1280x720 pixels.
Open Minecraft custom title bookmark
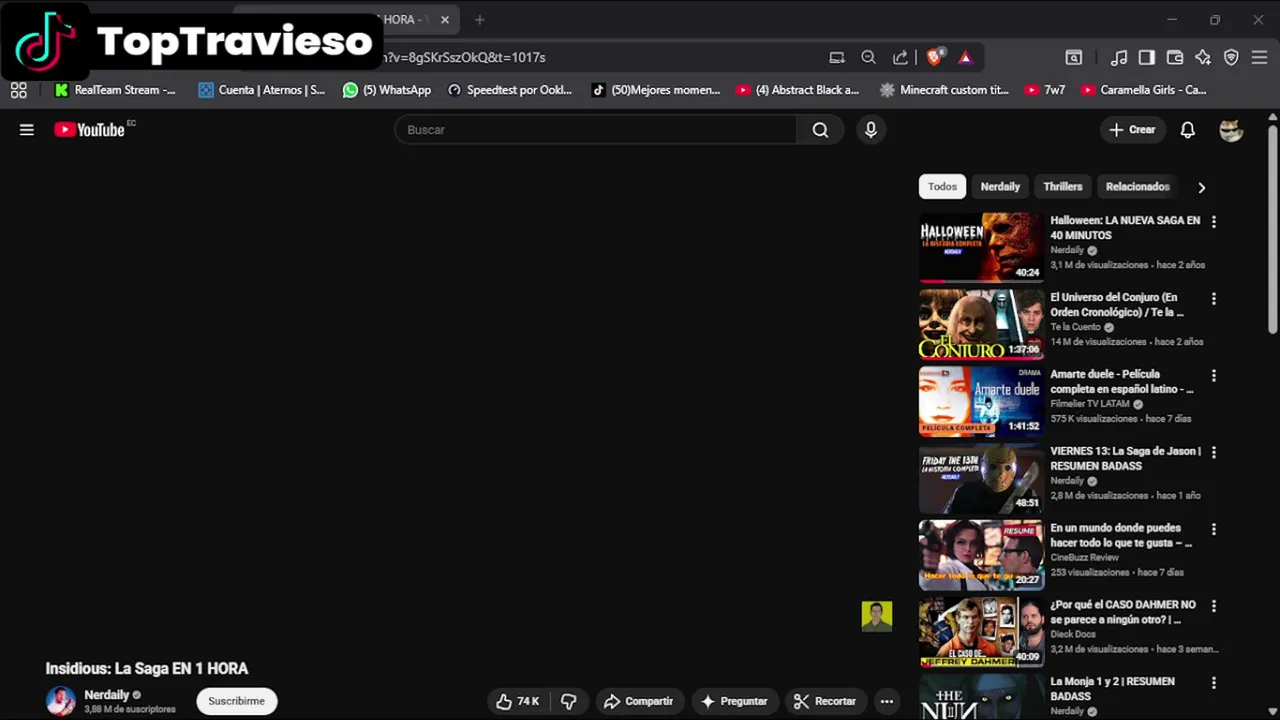pyautogui.click(x=944, y=90)
